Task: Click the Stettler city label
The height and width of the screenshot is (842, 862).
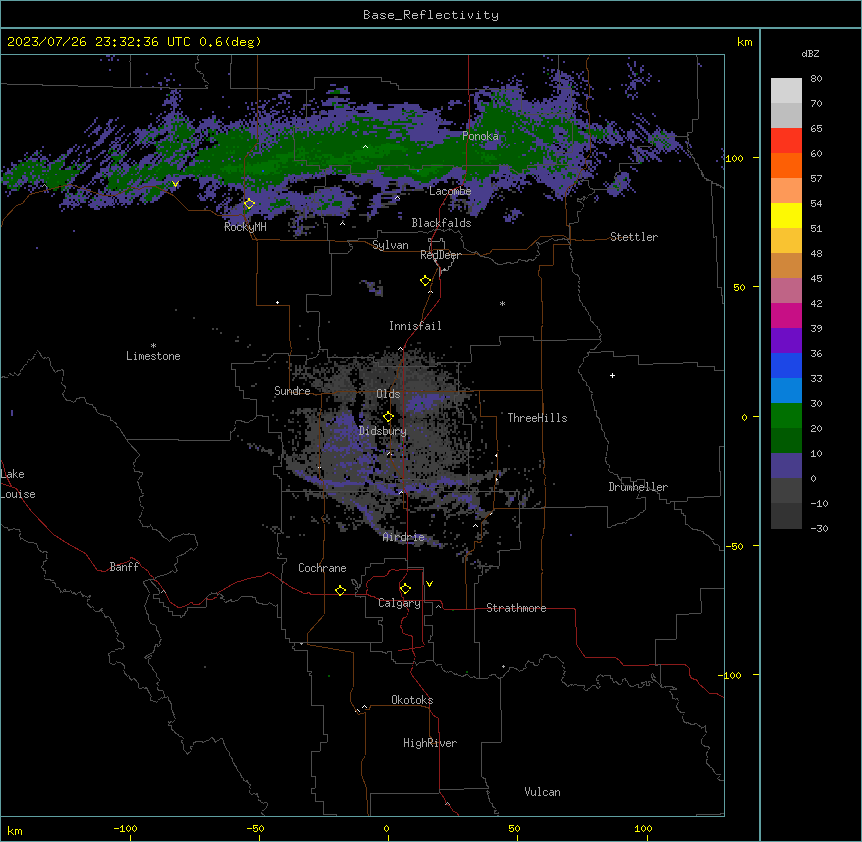Action: (x=634, y=237)
